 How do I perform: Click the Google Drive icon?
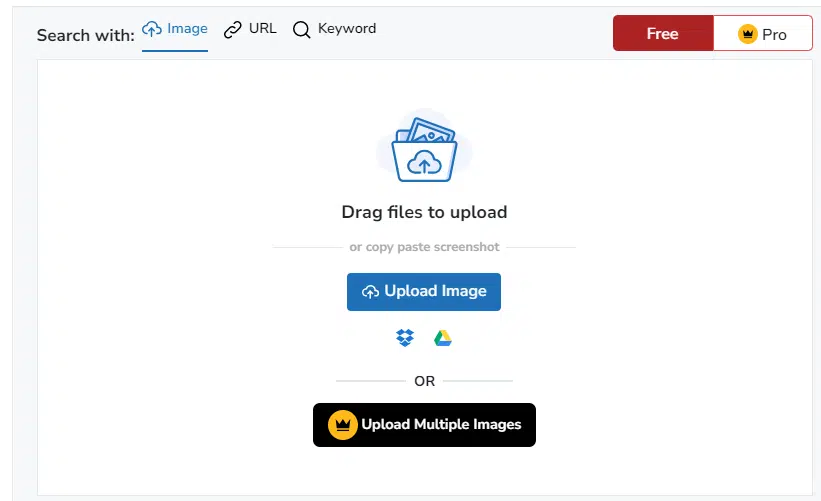point(443,338)
